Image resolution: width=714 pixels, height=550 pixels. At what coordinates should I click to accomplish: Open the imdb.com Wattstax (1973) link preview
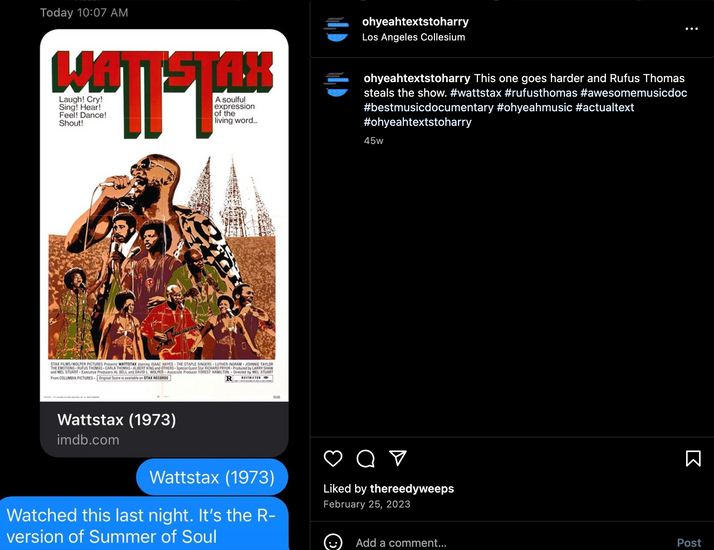click(164, 429)
